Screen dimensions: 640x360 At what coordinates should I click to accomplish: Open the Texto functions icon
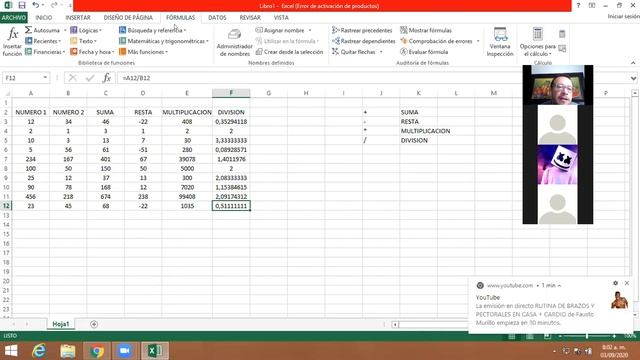(73, 41)
